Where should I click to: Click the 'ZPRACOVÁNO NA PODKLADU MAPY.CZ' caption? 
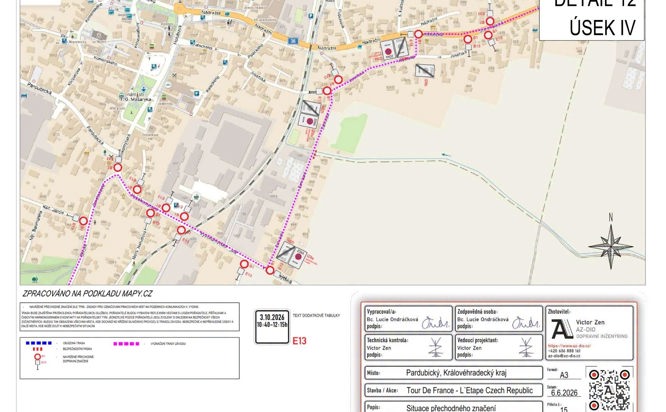tap(87, 293)
